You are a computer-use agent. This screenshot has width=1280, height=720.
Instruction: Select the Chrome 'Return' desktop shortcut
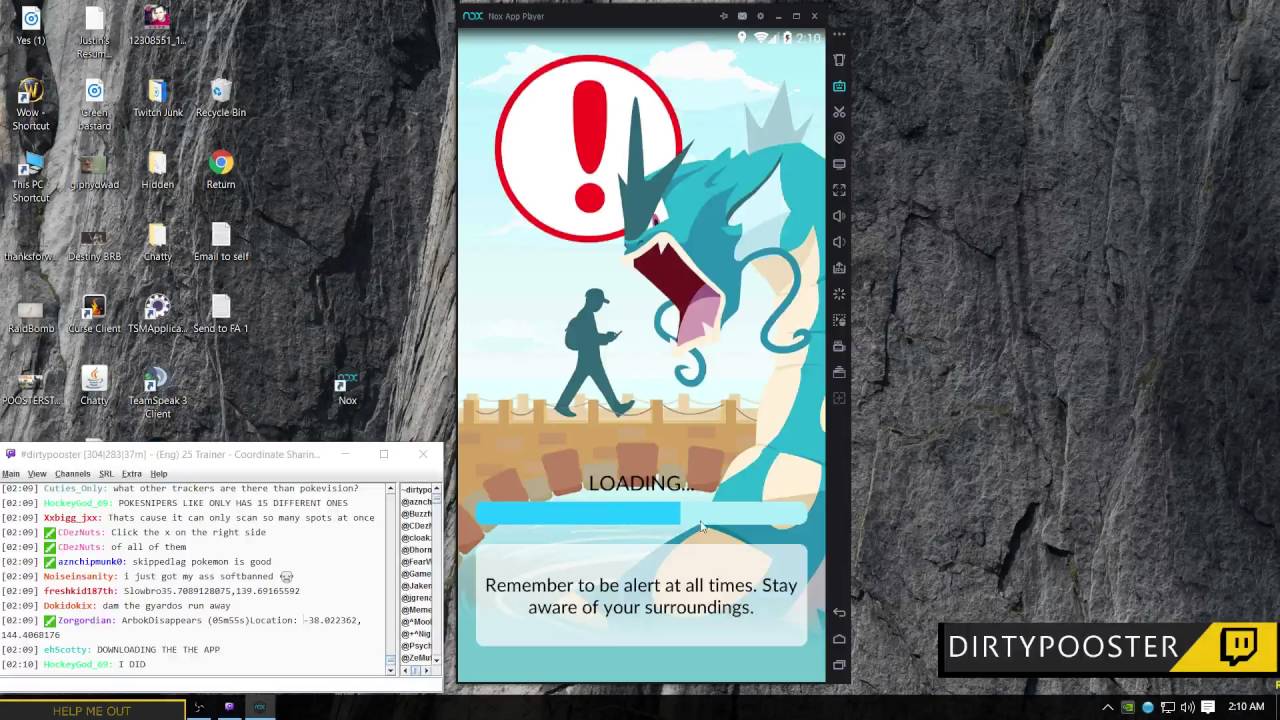(221, 170)
